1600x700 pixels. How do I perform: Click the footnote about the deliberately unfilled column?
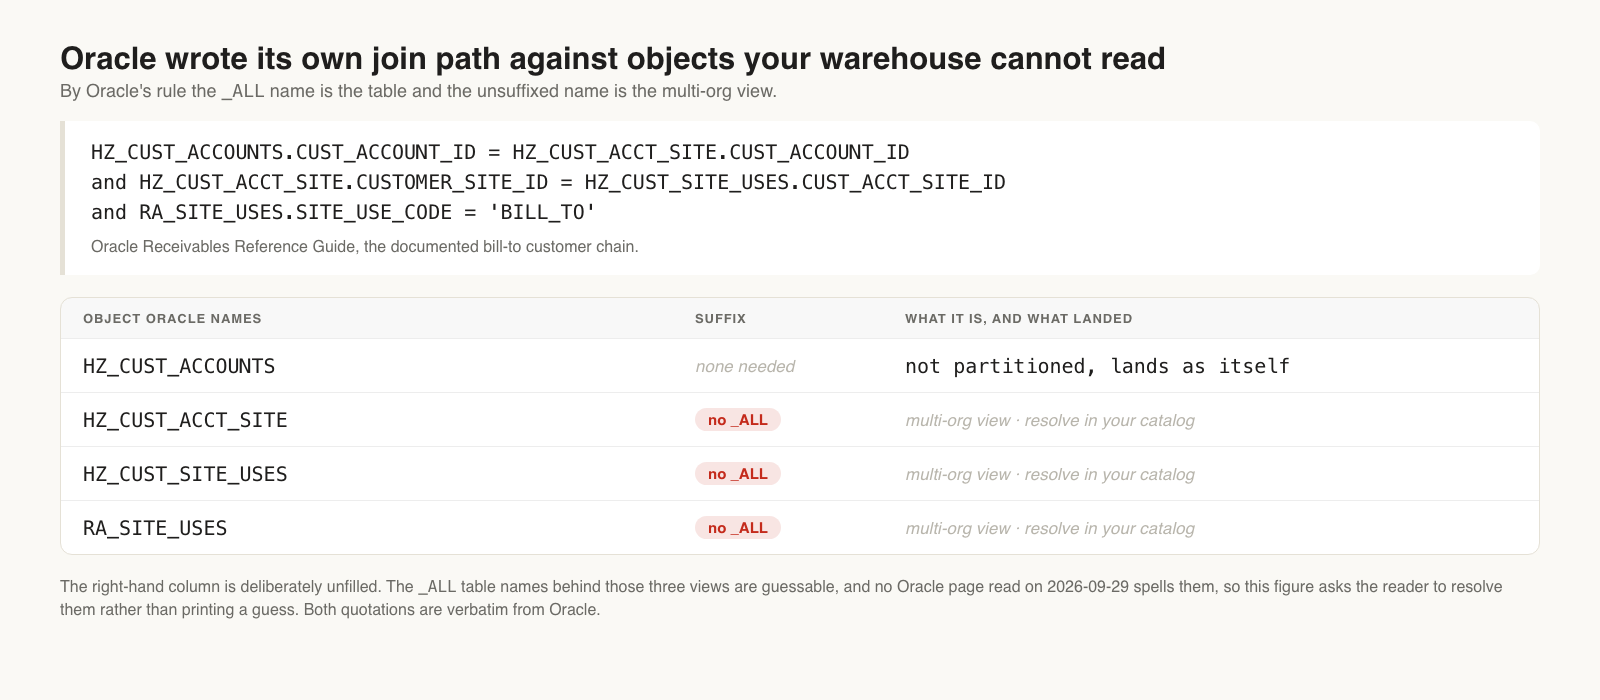point(781,598)
